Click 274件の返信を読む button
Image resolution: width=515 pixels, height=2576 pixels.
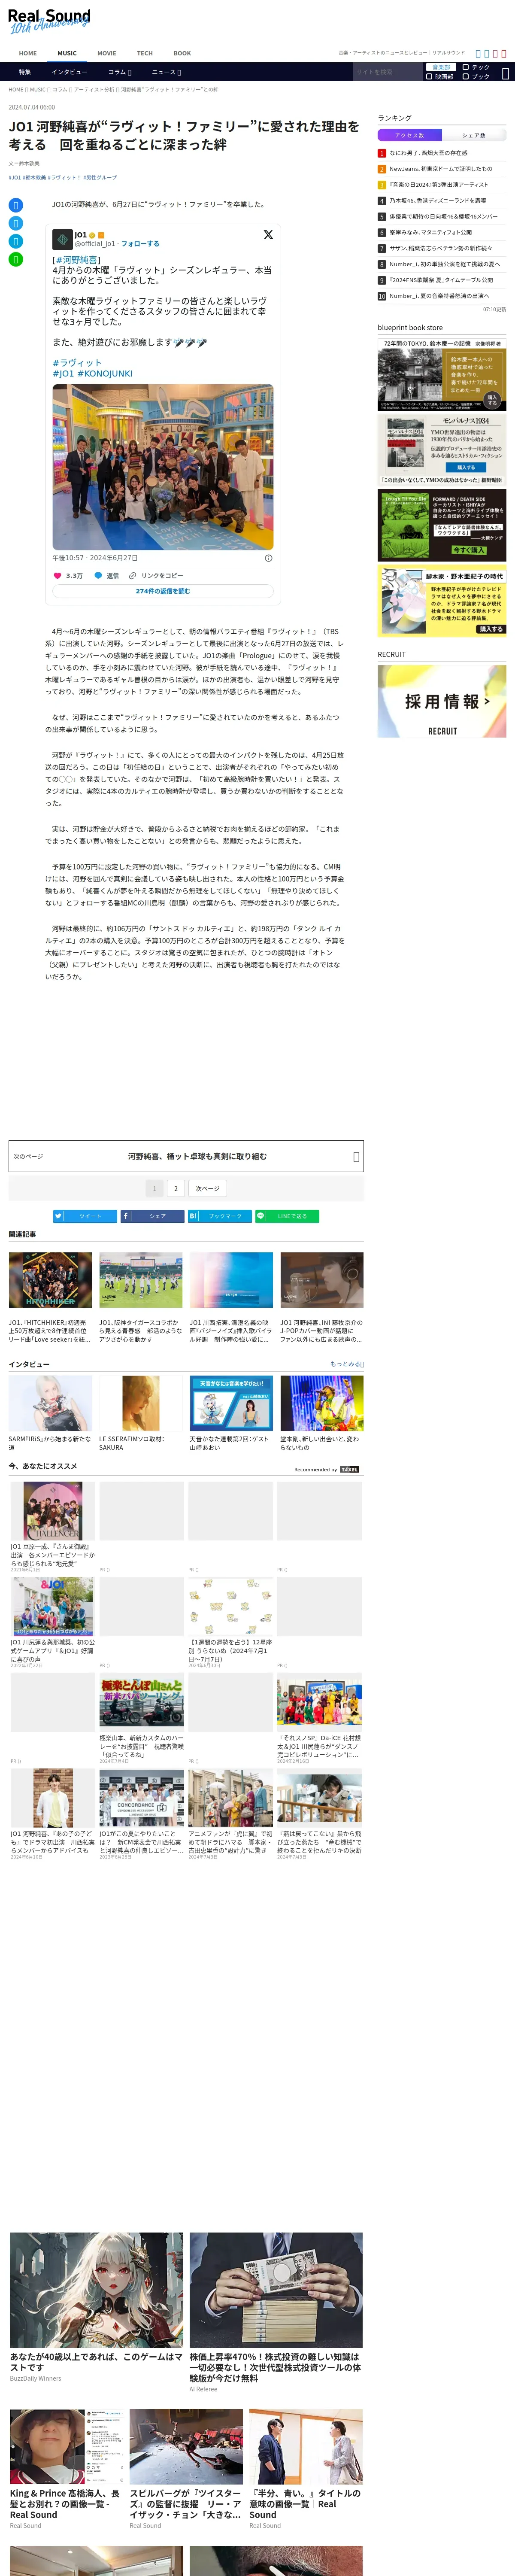pos(163,591)
